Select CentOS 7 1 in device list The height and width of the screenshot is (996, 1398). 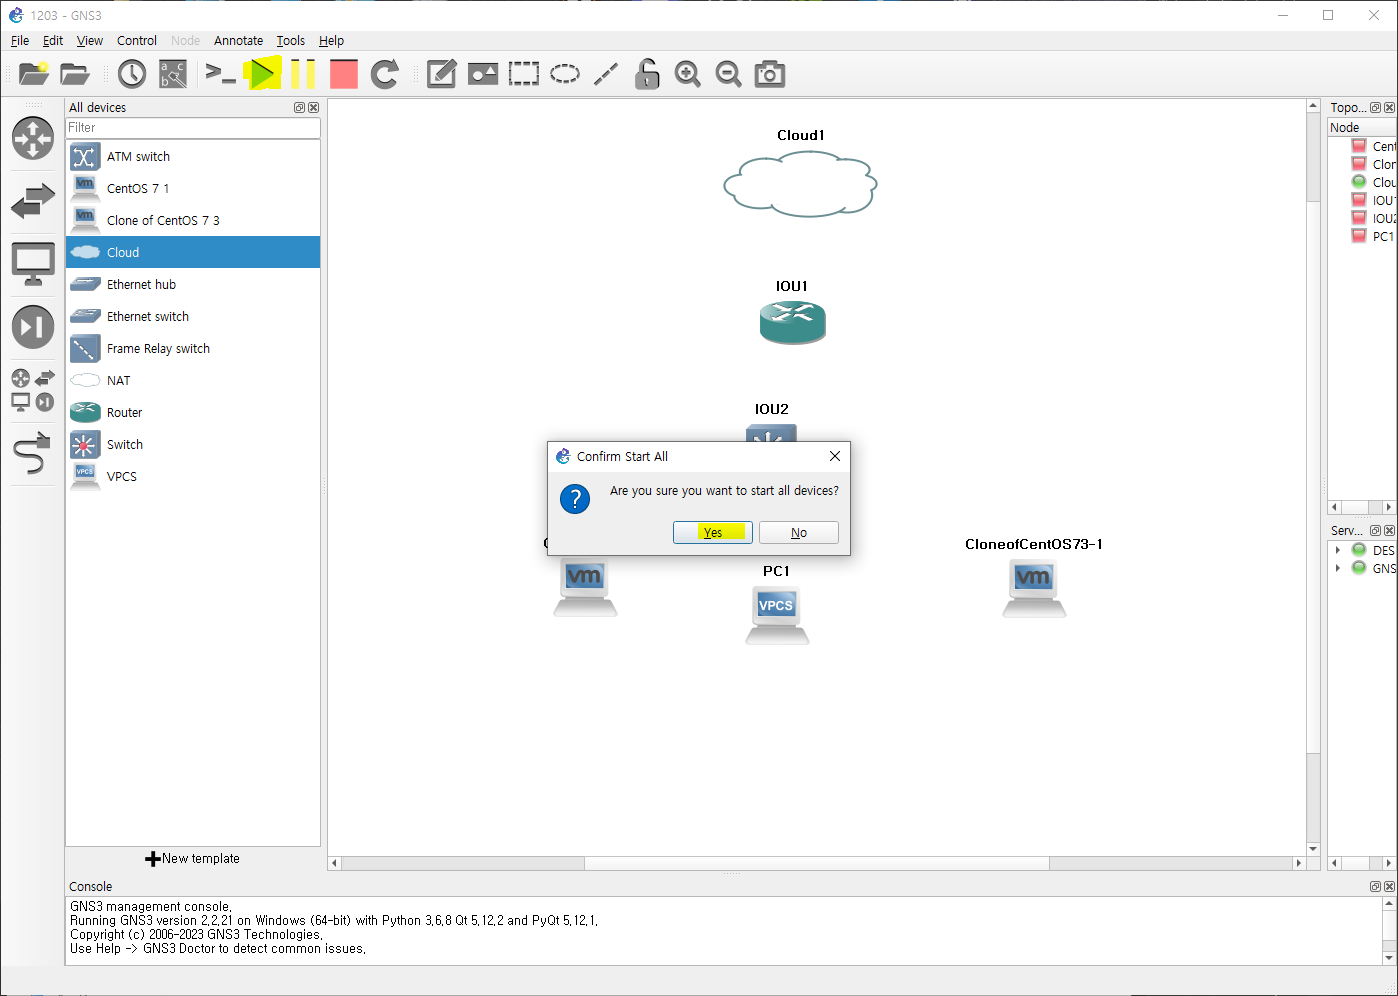tap(193, 188)
